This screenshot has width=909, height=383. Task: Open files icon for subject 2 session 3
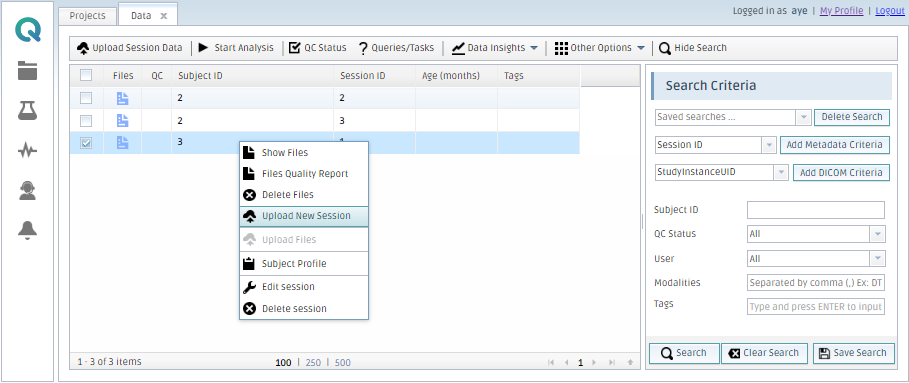122,121
